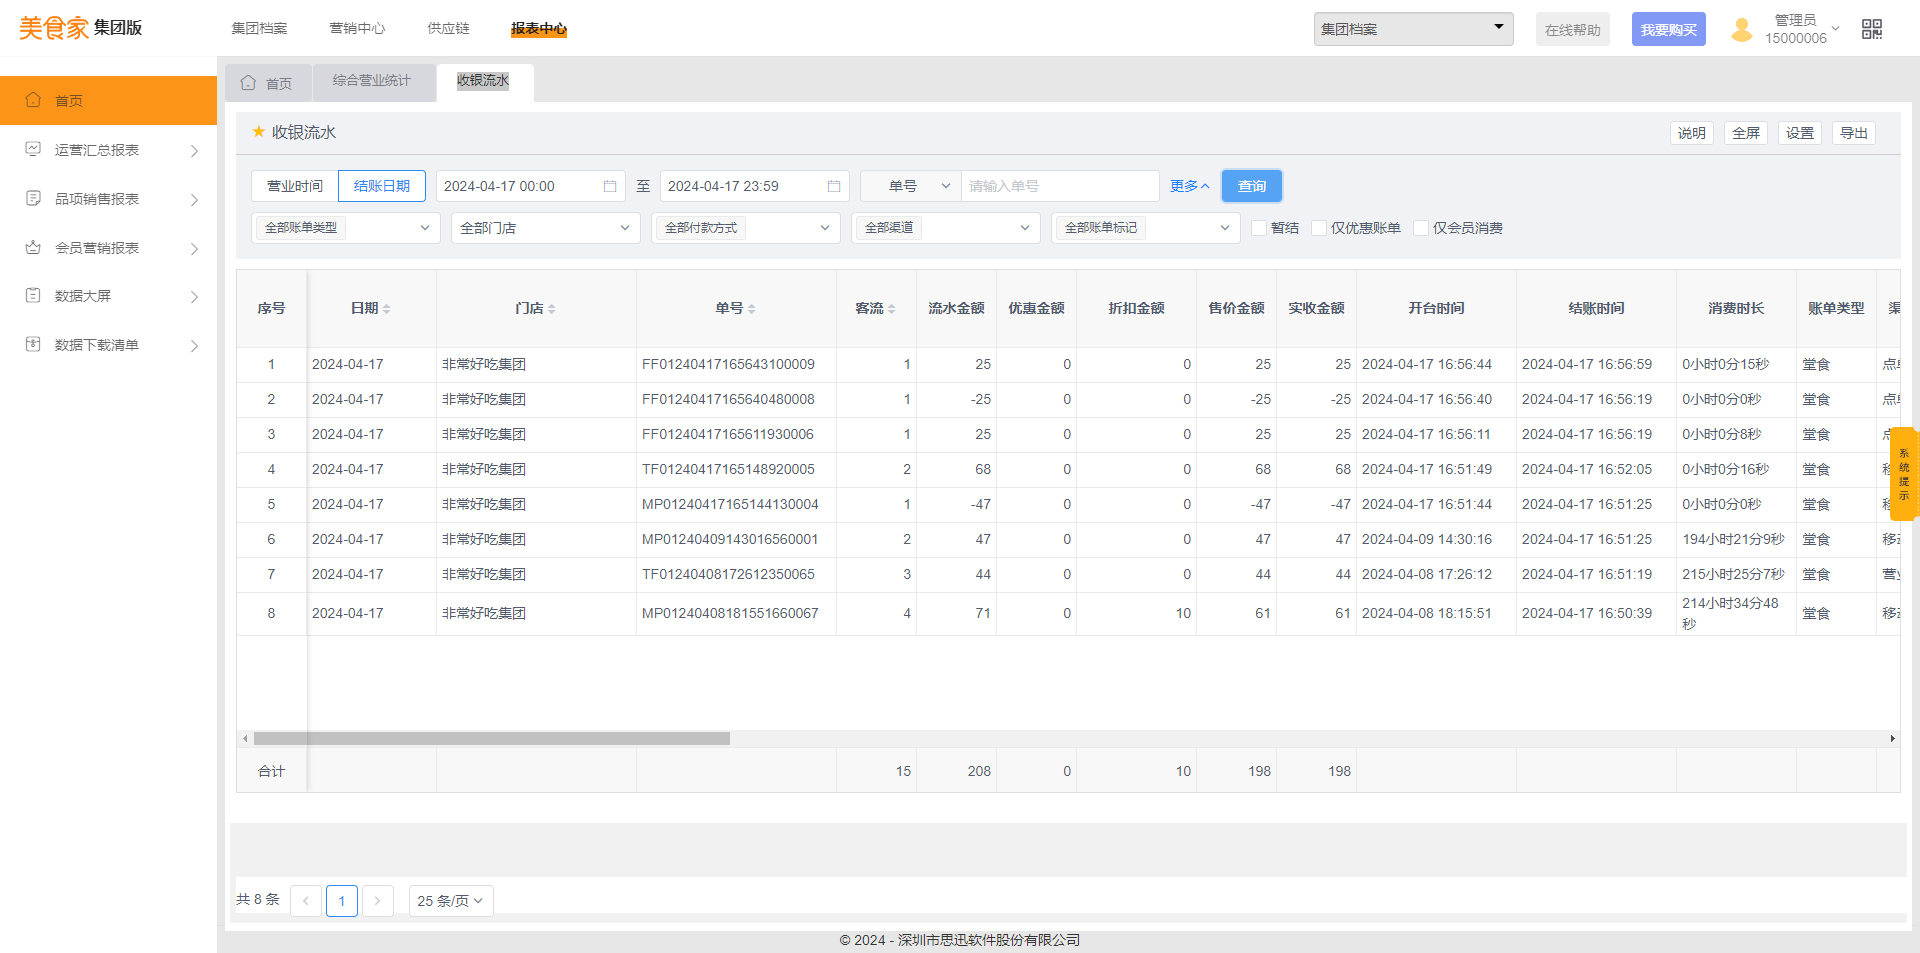
Task: Click horizontal scrollbar right arrow
Action: 1892,739
